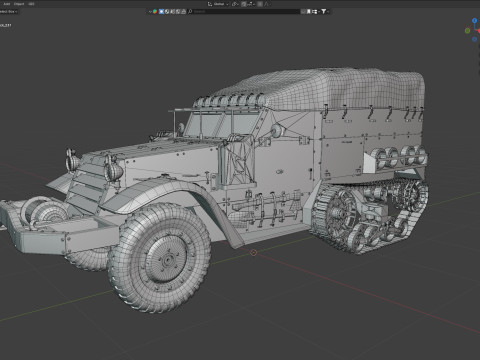Click the hierarchy icon left of the funnel
Image resolution: width=480 pixels, height=360 pixels.
tap(314, 11)
